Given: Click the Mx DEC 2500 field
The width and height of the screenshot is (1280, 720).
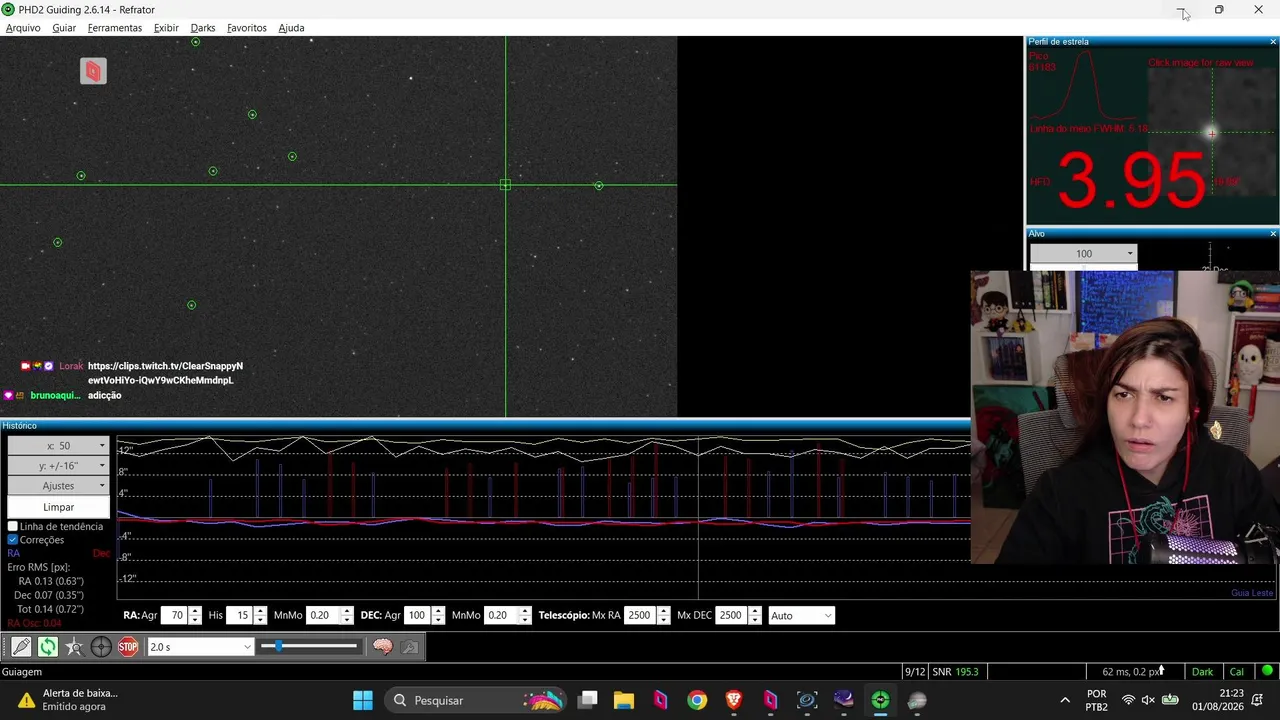Looking at the screenshot, I should tap(730, 616).
